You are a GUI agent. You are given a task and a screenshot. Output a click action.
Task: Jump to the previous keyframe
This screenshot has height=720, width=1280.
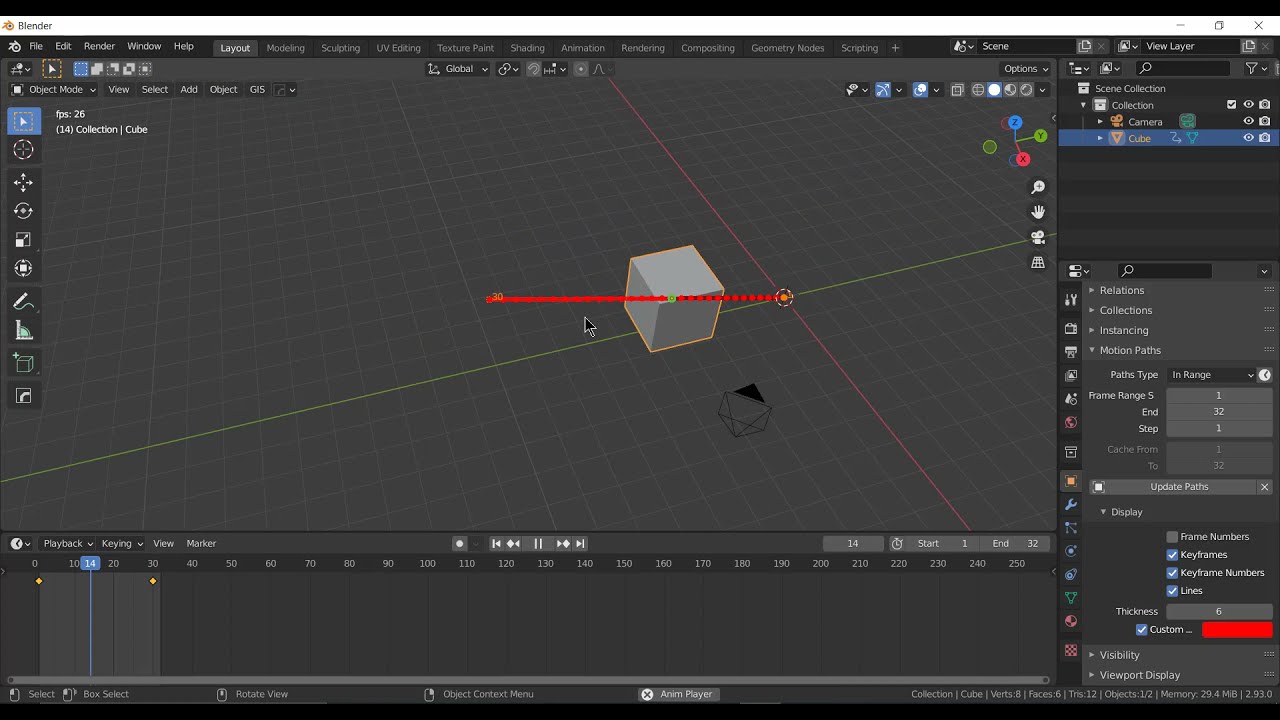pyautogui.click(x=514, y=544)
